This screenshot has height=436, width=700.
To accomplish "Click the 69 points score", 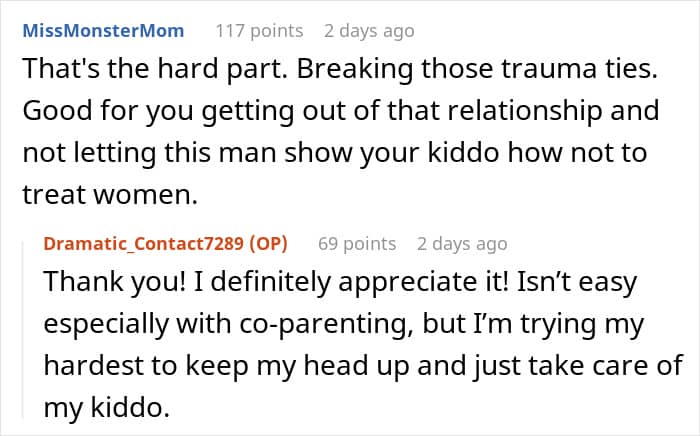I will click(x=357, y=244).
